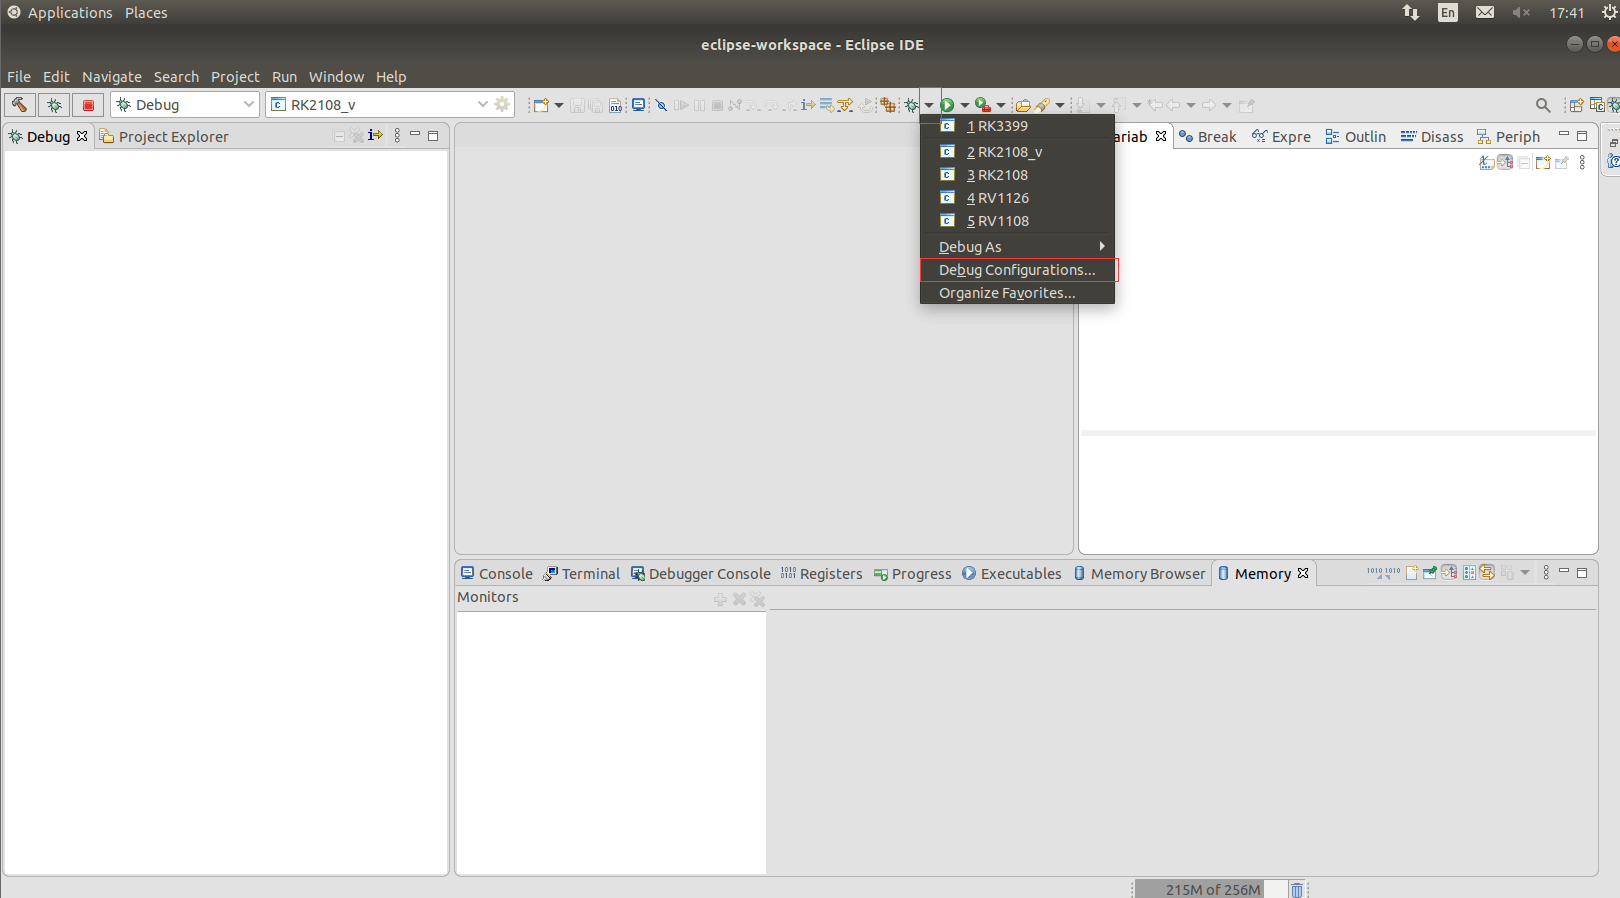Image resolution: width=1620 pixels, height=898 pixels.
Task: Expand the Run dropdown arrow
Action: pyautogui.click(x=965, y=105)
